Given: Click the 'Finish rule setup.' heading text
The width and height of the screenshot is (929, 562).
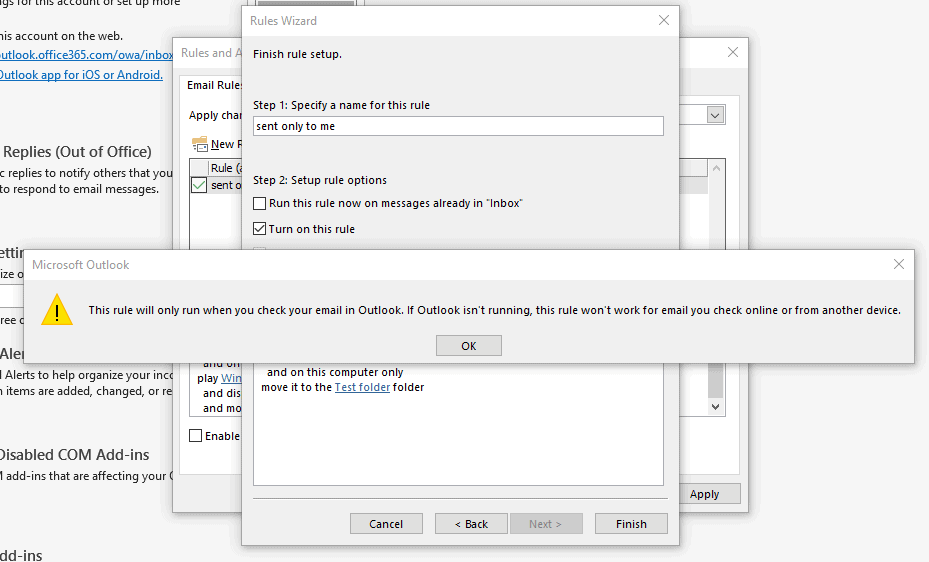Looking at the screenshot, I should pos(297,54).
